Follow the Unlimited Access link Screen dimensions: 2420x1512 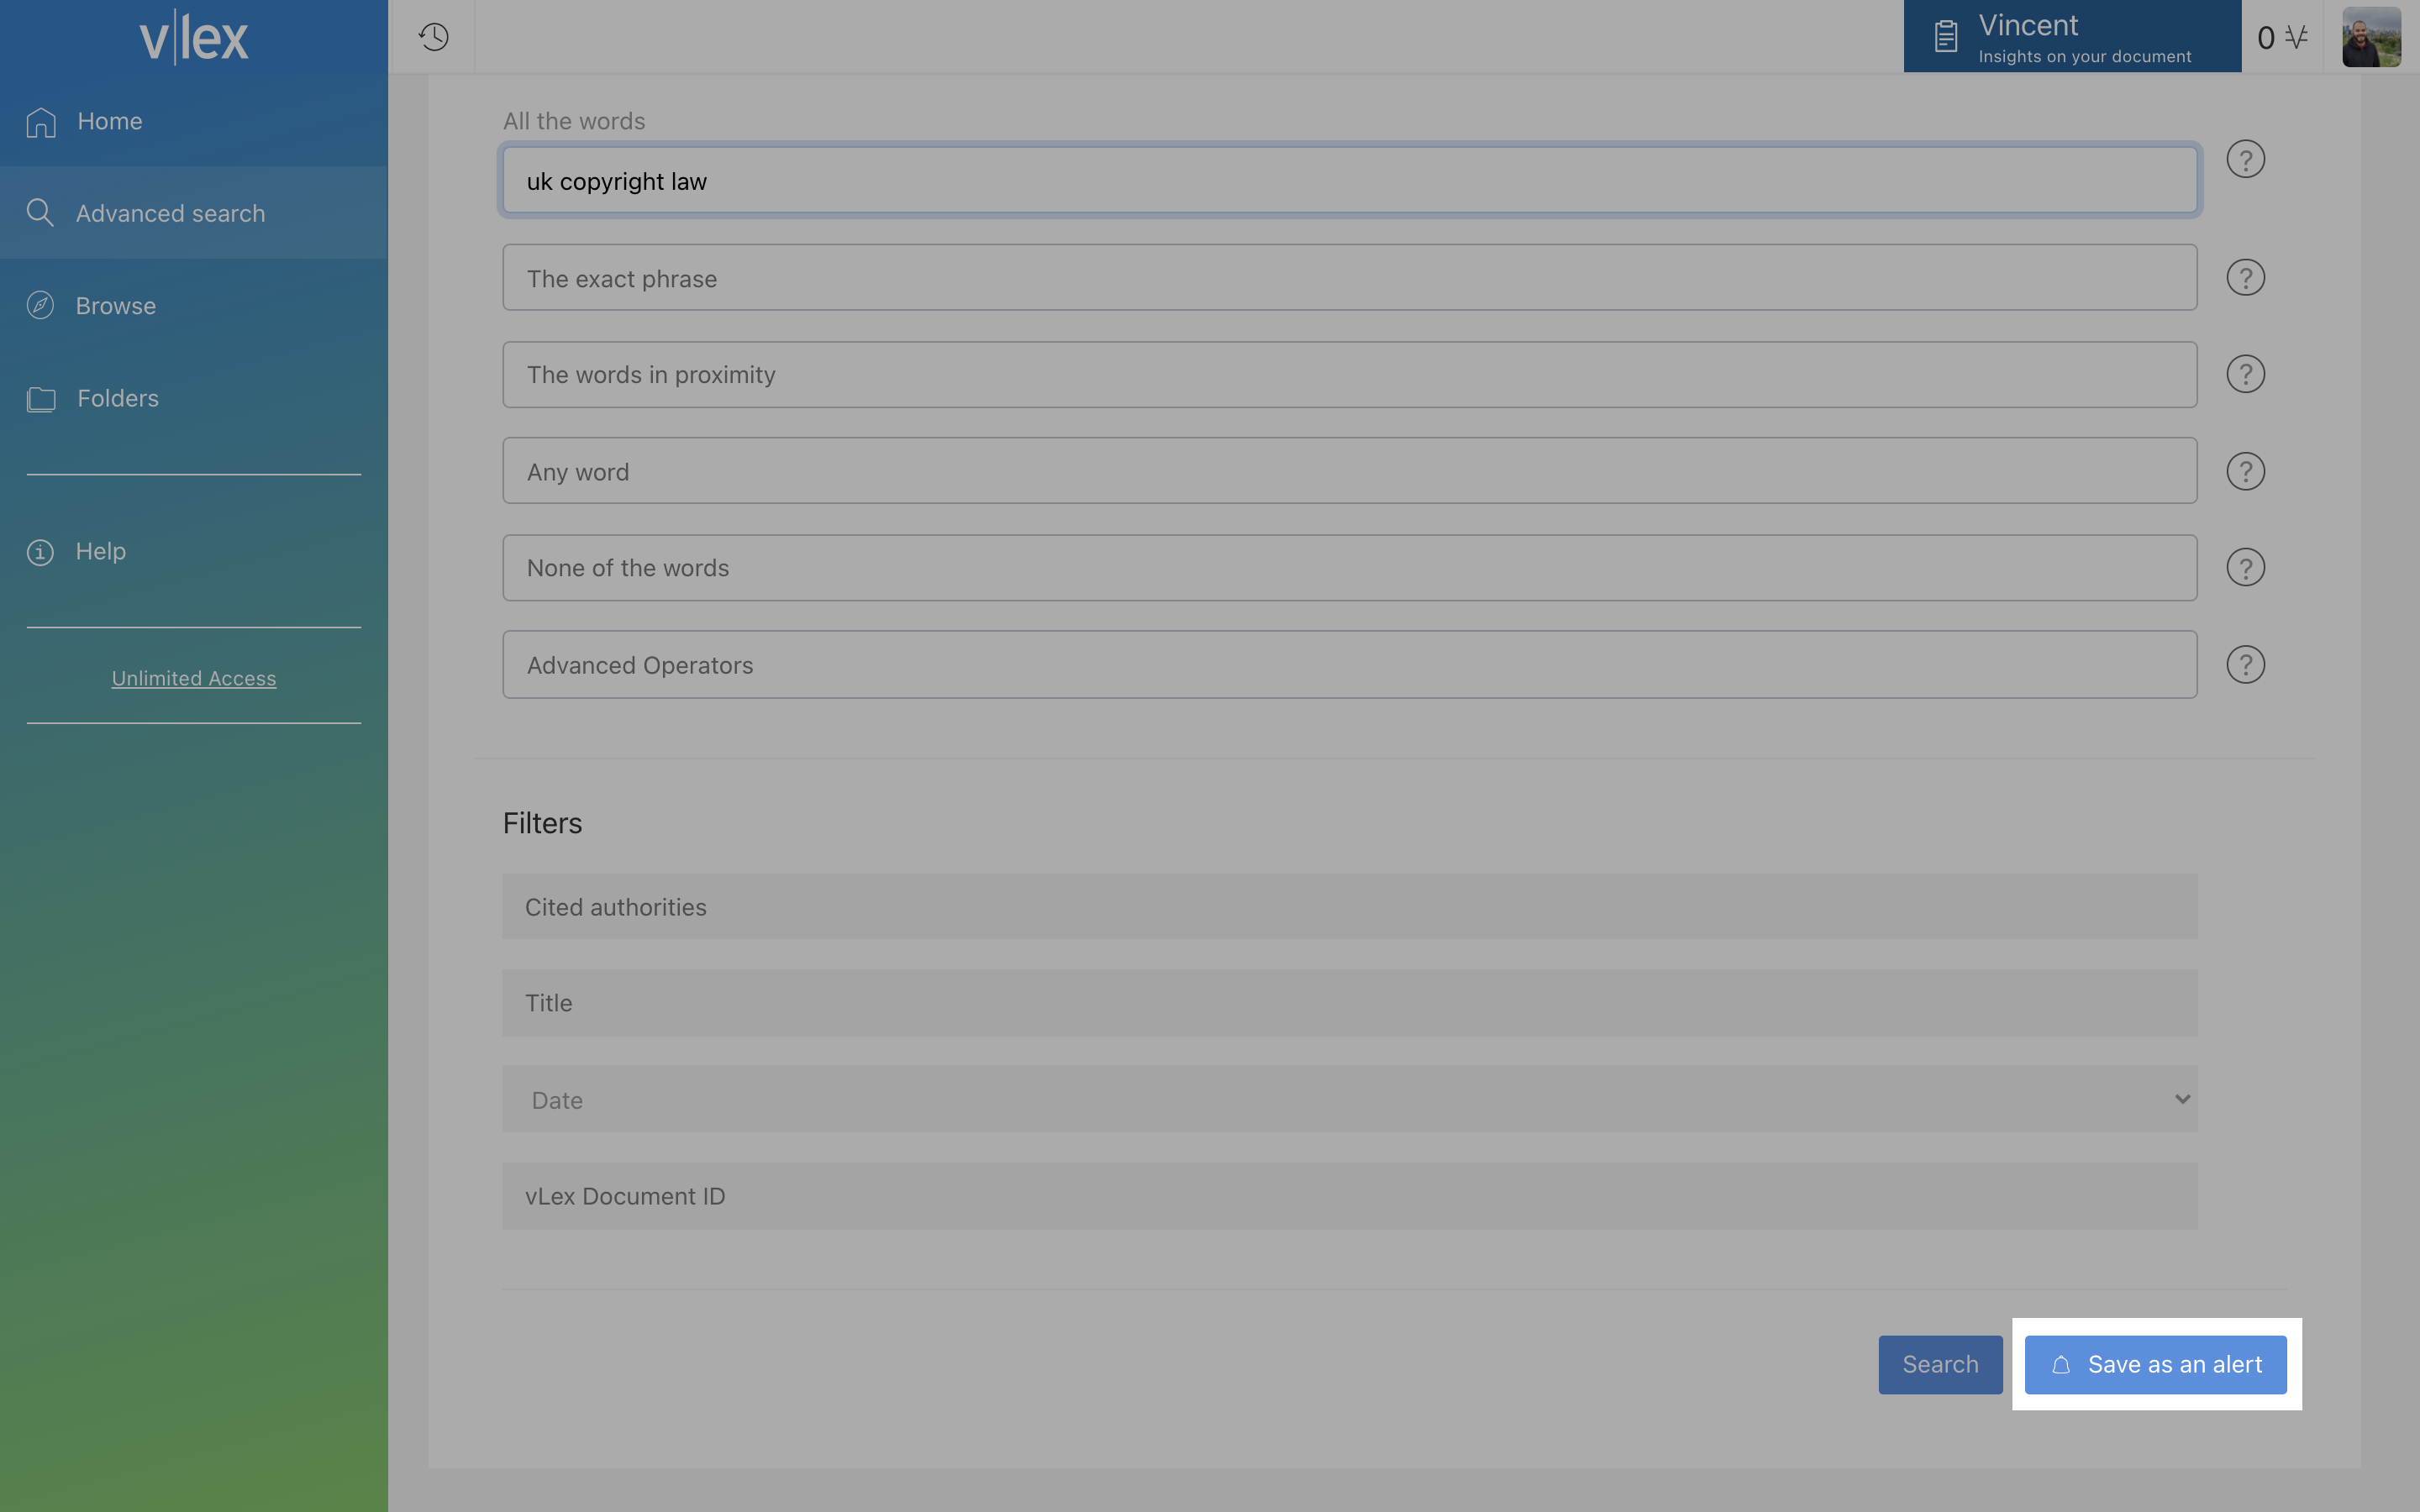(x=194, y=678)
